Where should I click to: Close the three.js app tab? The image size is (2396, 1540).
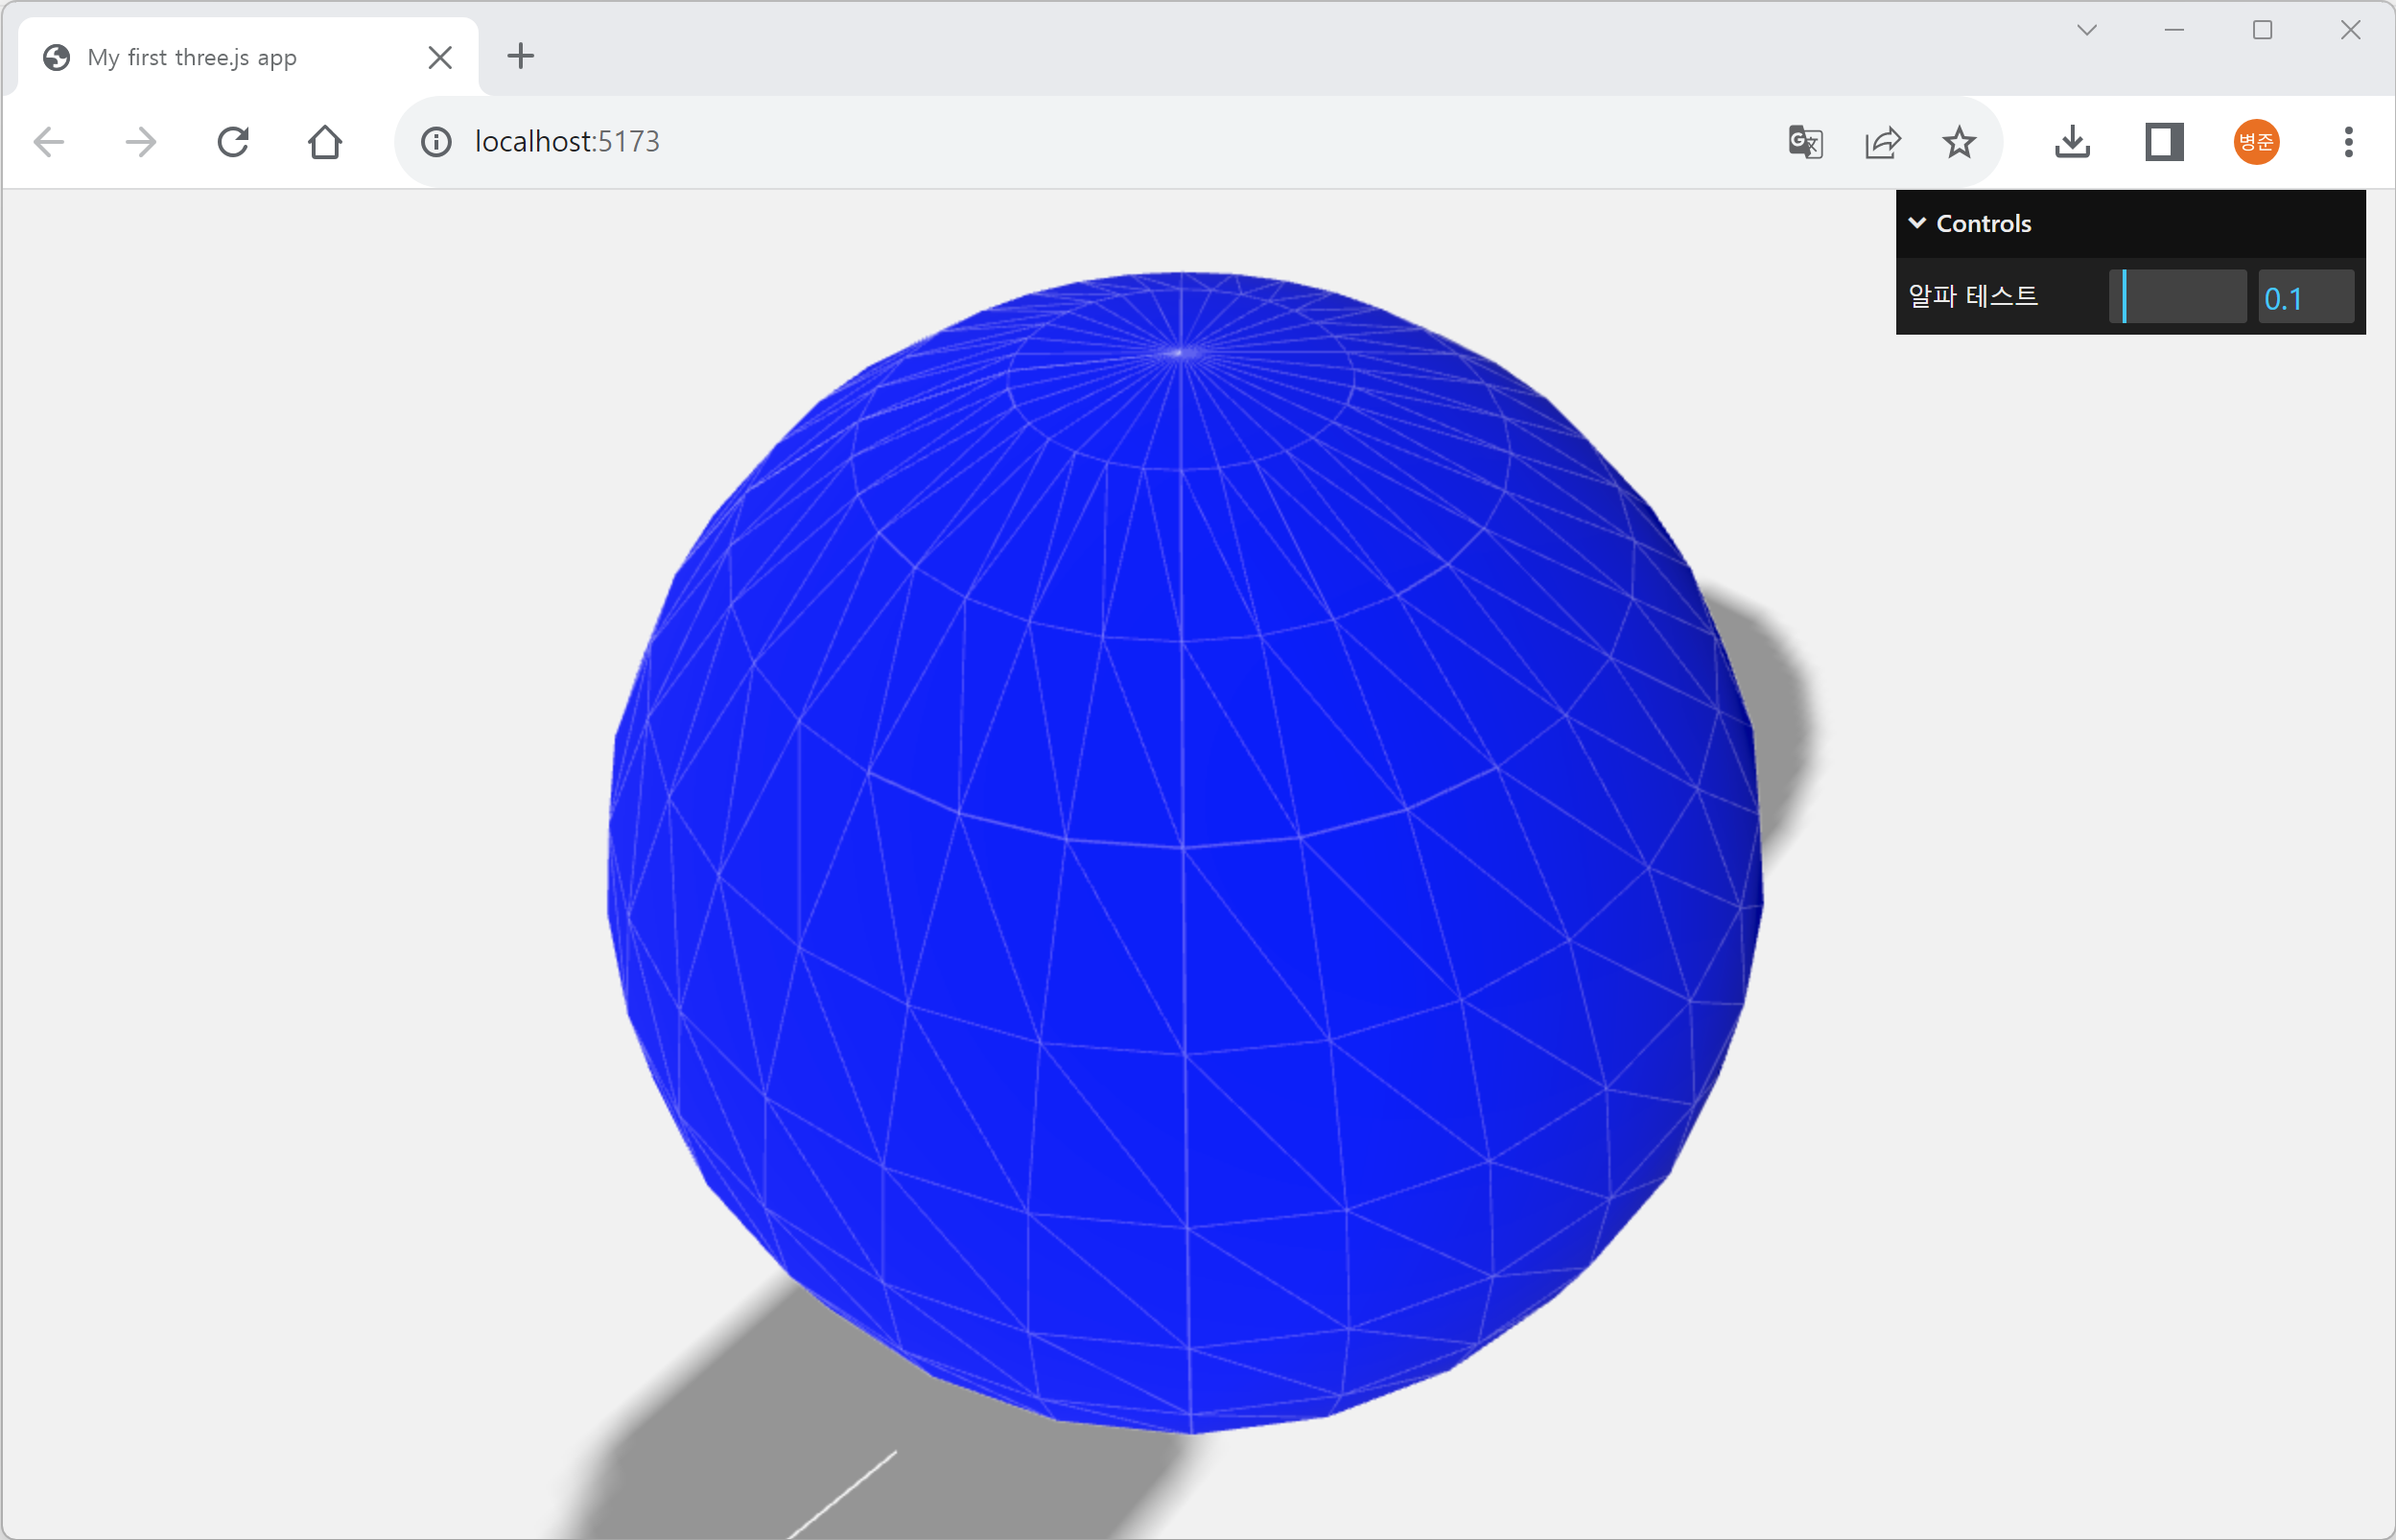click(440, 58)
